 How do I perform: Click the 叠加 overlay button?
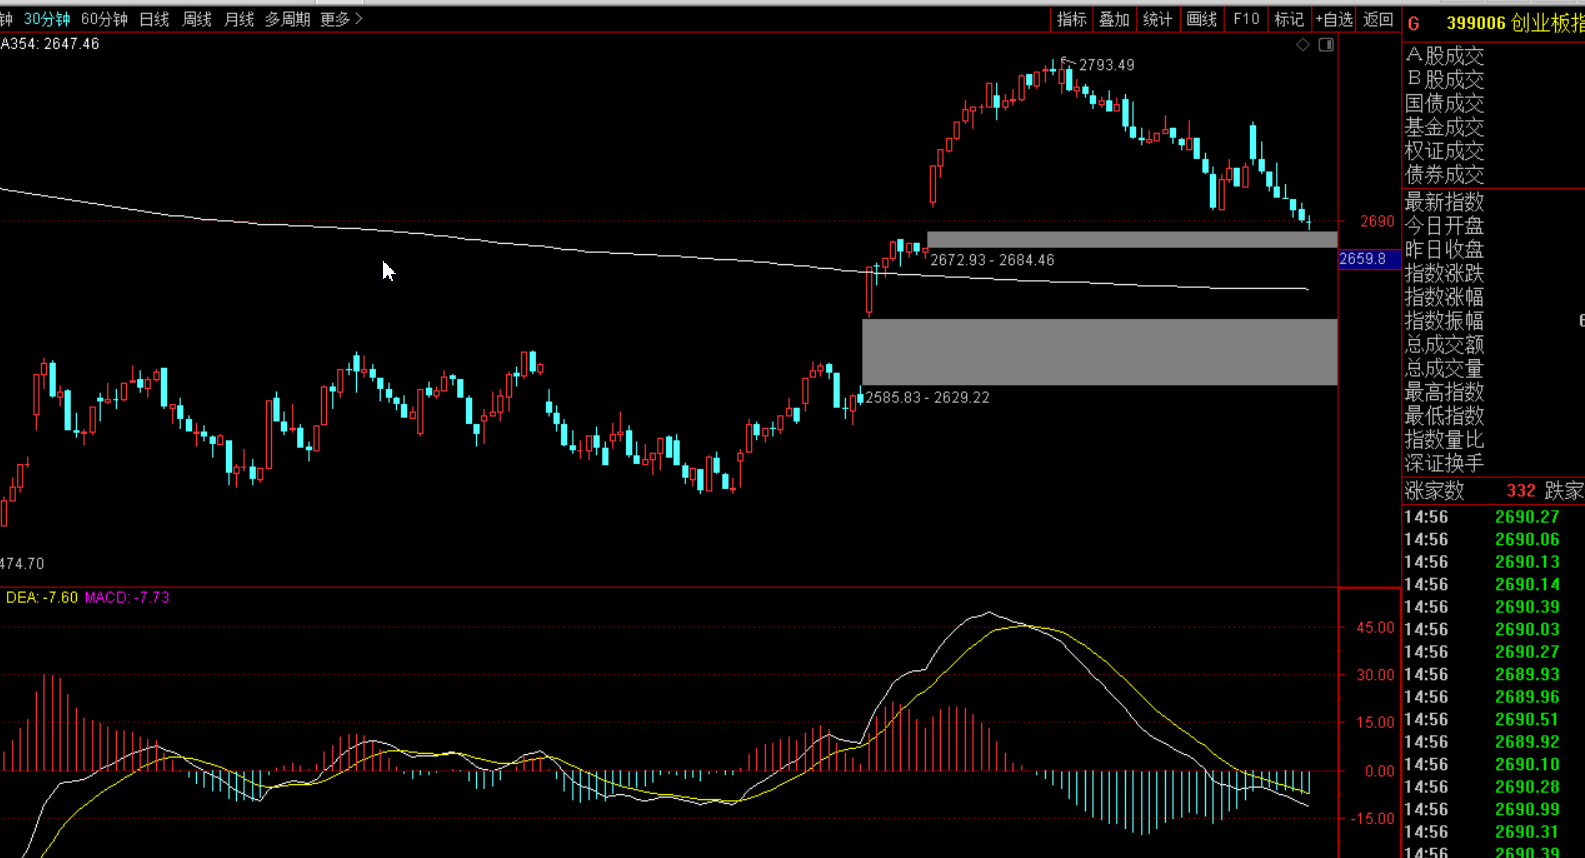coord(1114,19)
